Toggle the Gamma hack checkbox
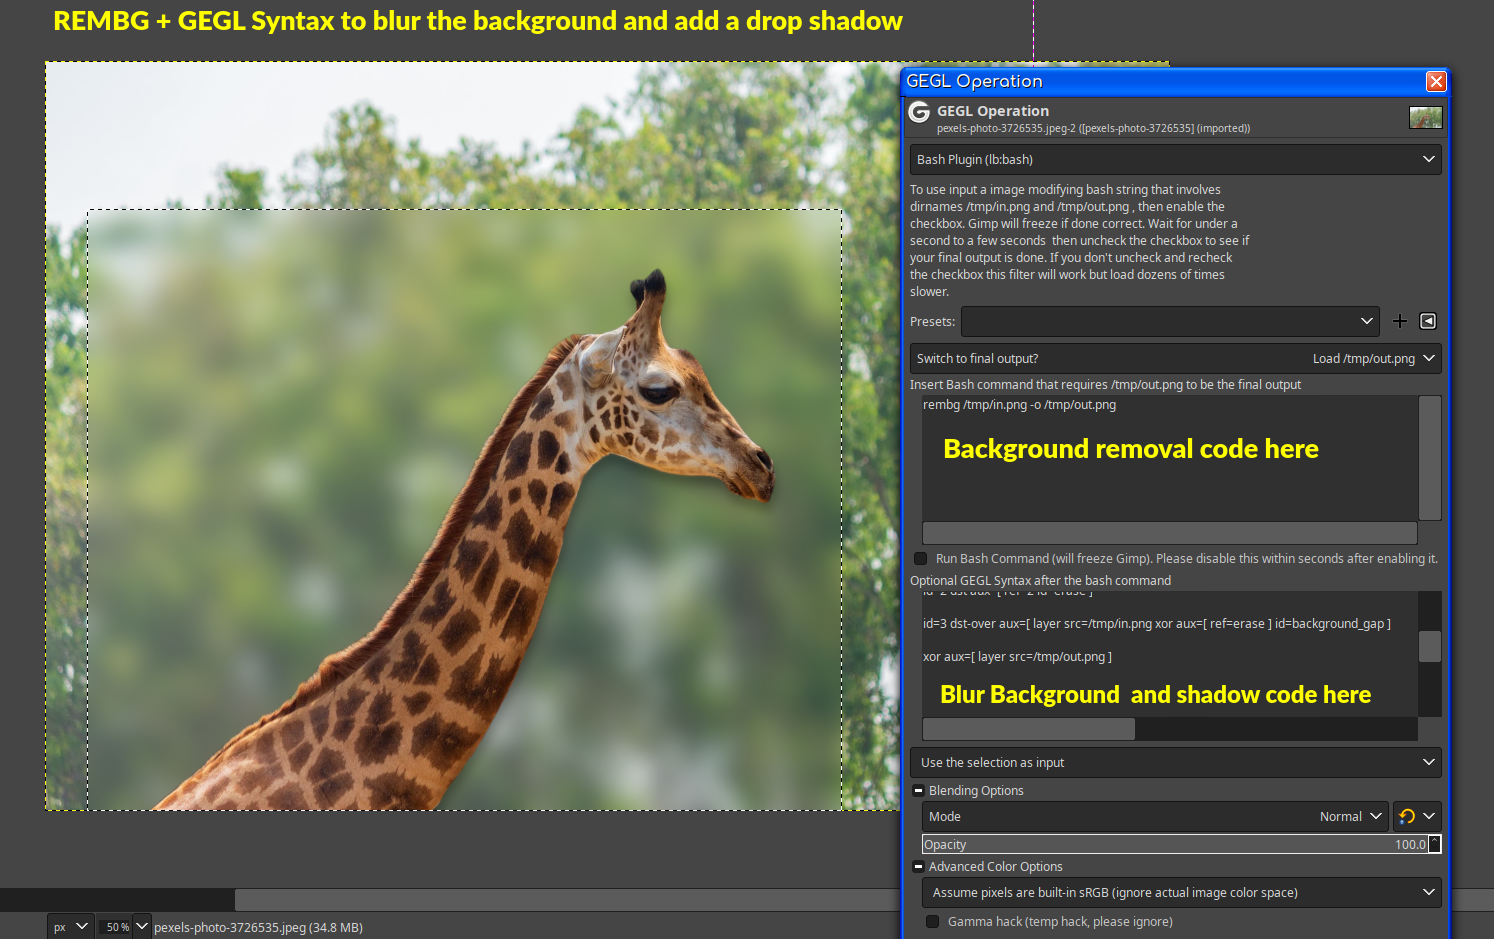 click(933, 922)
